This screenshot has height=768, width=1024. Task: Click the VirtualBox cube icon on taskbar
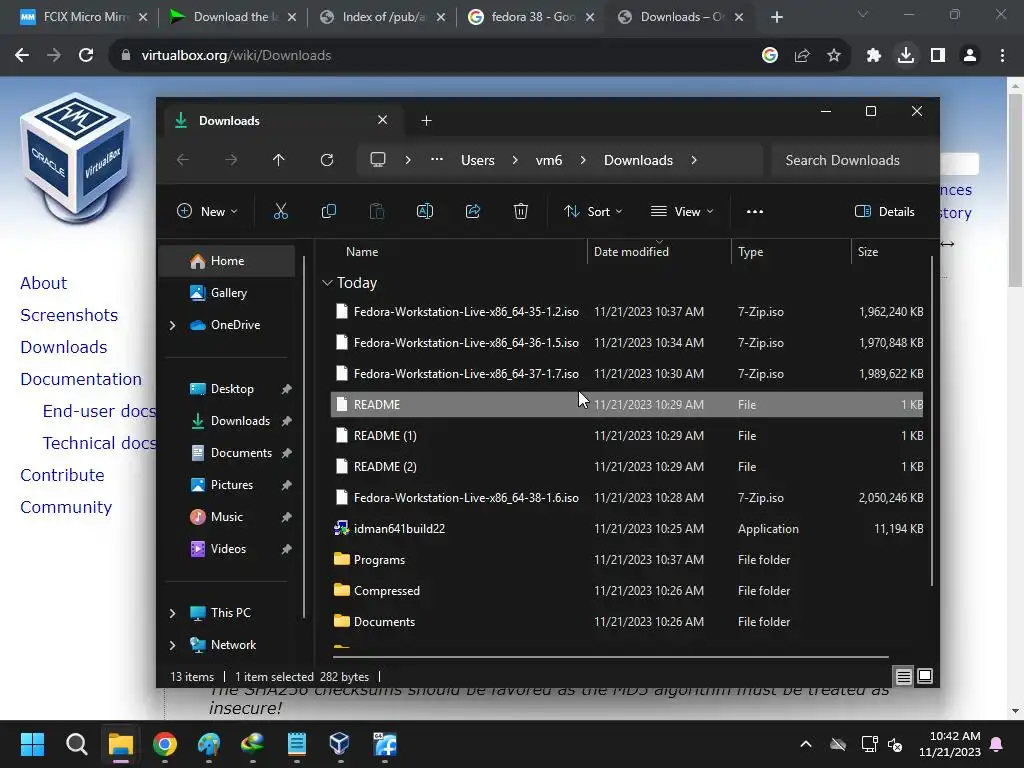click(x=339, y=744)
